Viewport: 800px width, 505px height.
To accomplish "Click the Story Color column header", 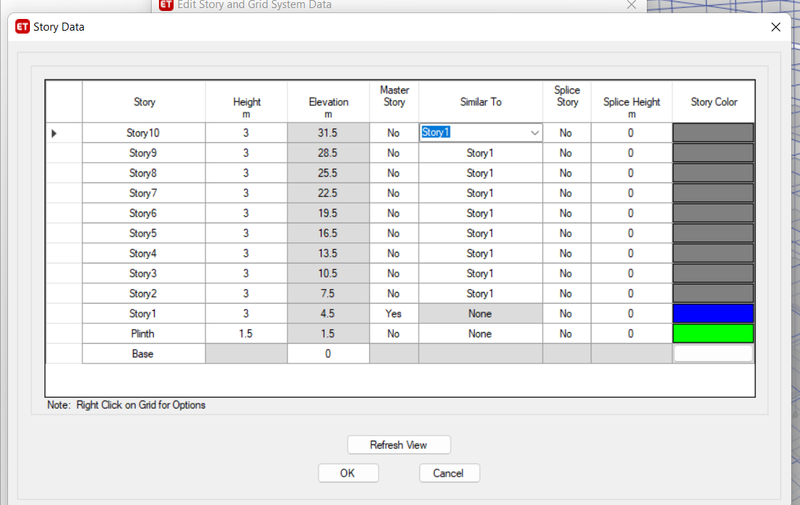I will coord(713,102).
